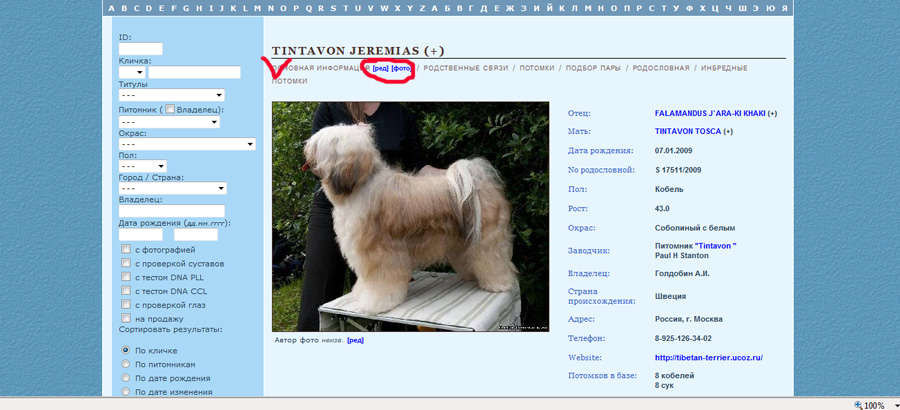Jump to Latin letter D in alphabet bar
Viewport: 900px width, 410px height.
149,8
